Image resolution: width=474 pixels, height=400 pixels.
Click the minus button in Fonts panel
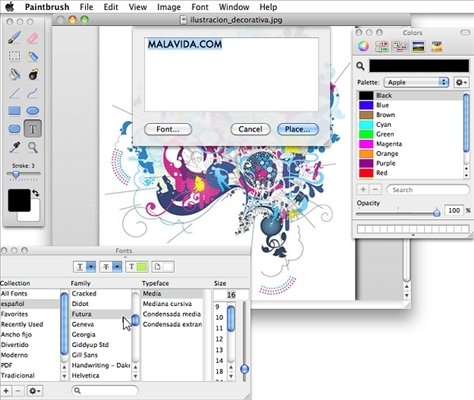click(18, 391)
